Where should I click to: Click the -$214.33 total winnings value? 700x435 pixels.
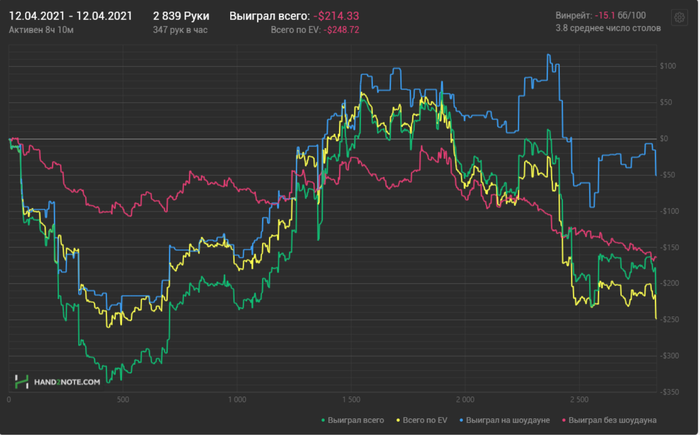336,16
